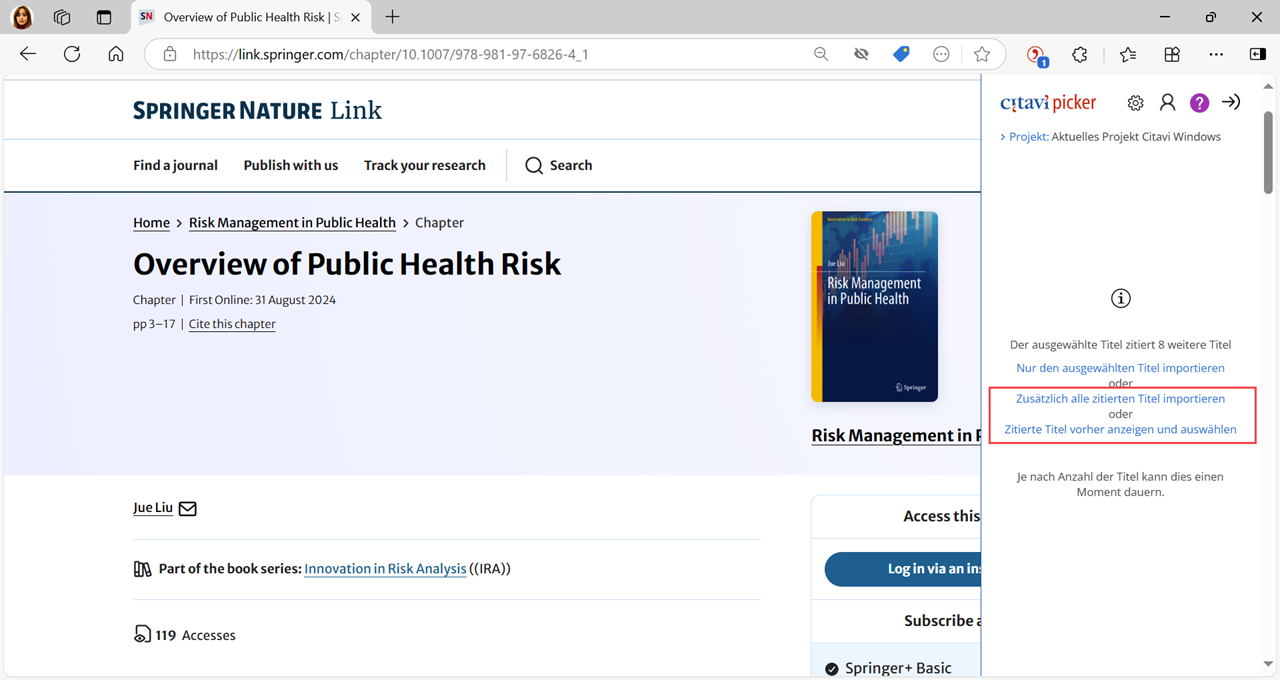Open browser Extensions puzzle icon
Screen dimensions: 1280x680
pos(1080,55)
